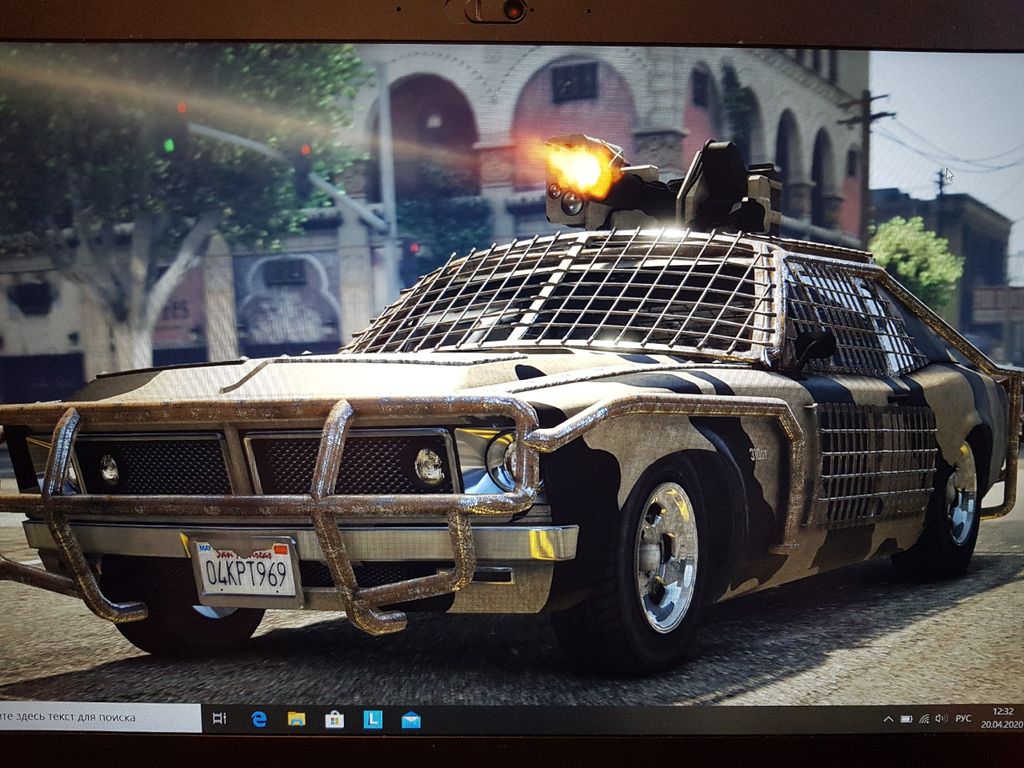Image resolution: width=1024 pixels, height=768 pixels.
Task: Click the green traffic light in wallpaper
Action: 169,145
